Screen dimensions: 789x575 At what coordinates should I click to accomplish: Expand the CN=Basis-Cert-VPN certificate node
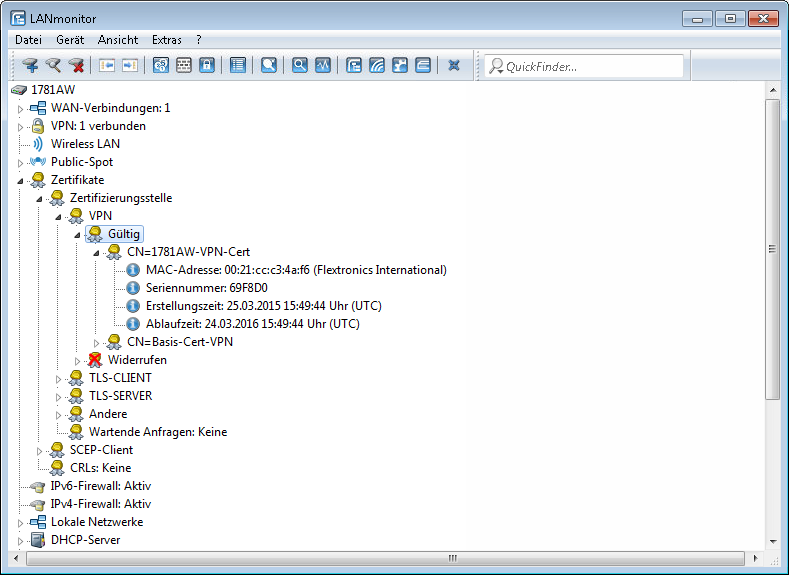click(96, 342)
